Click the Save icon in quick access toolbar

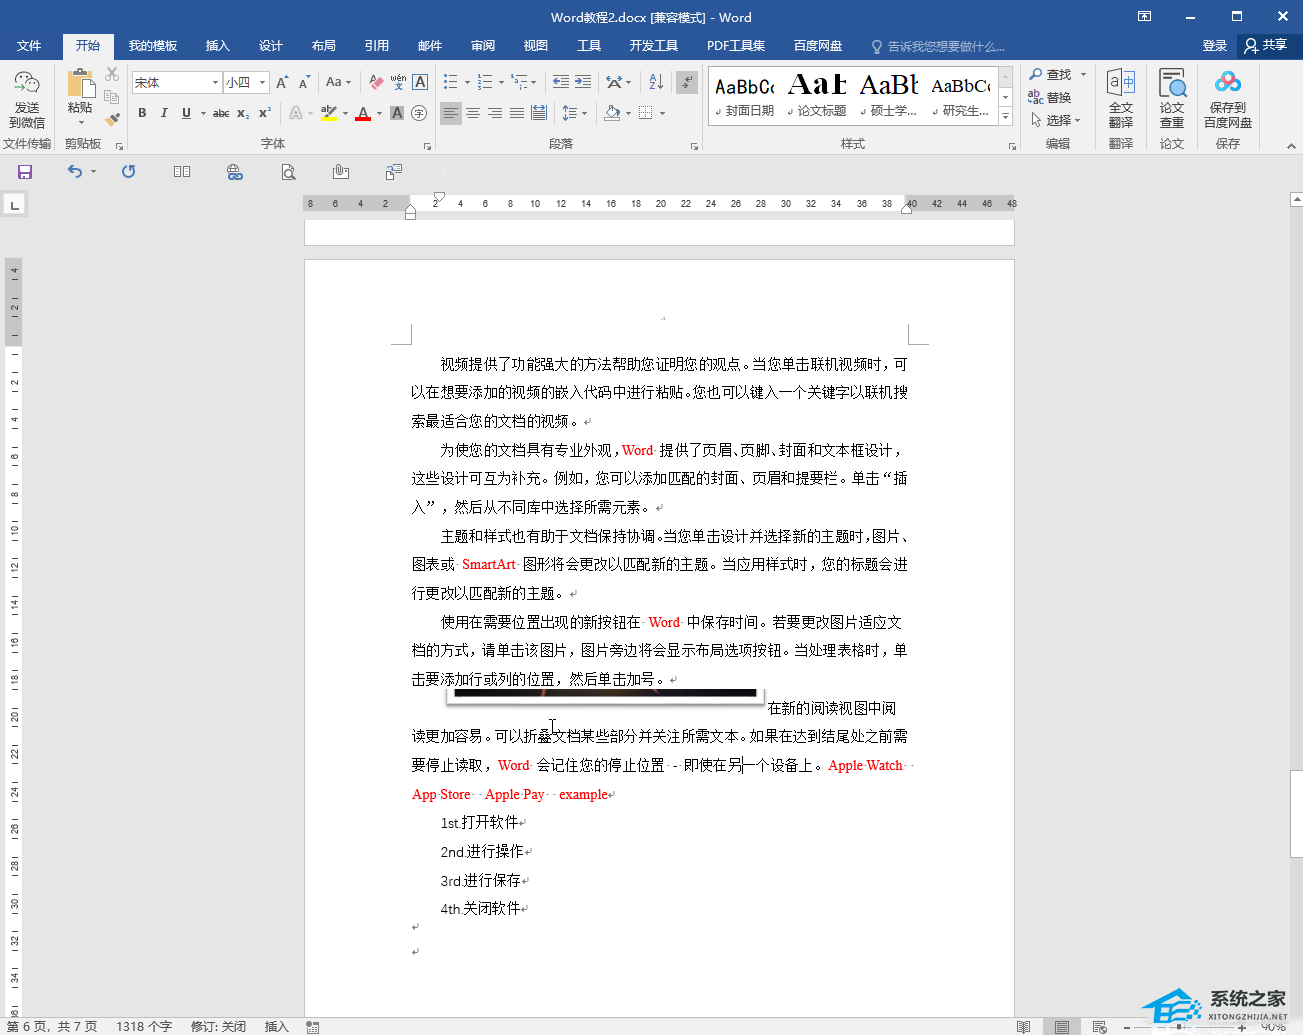[25, 172]
